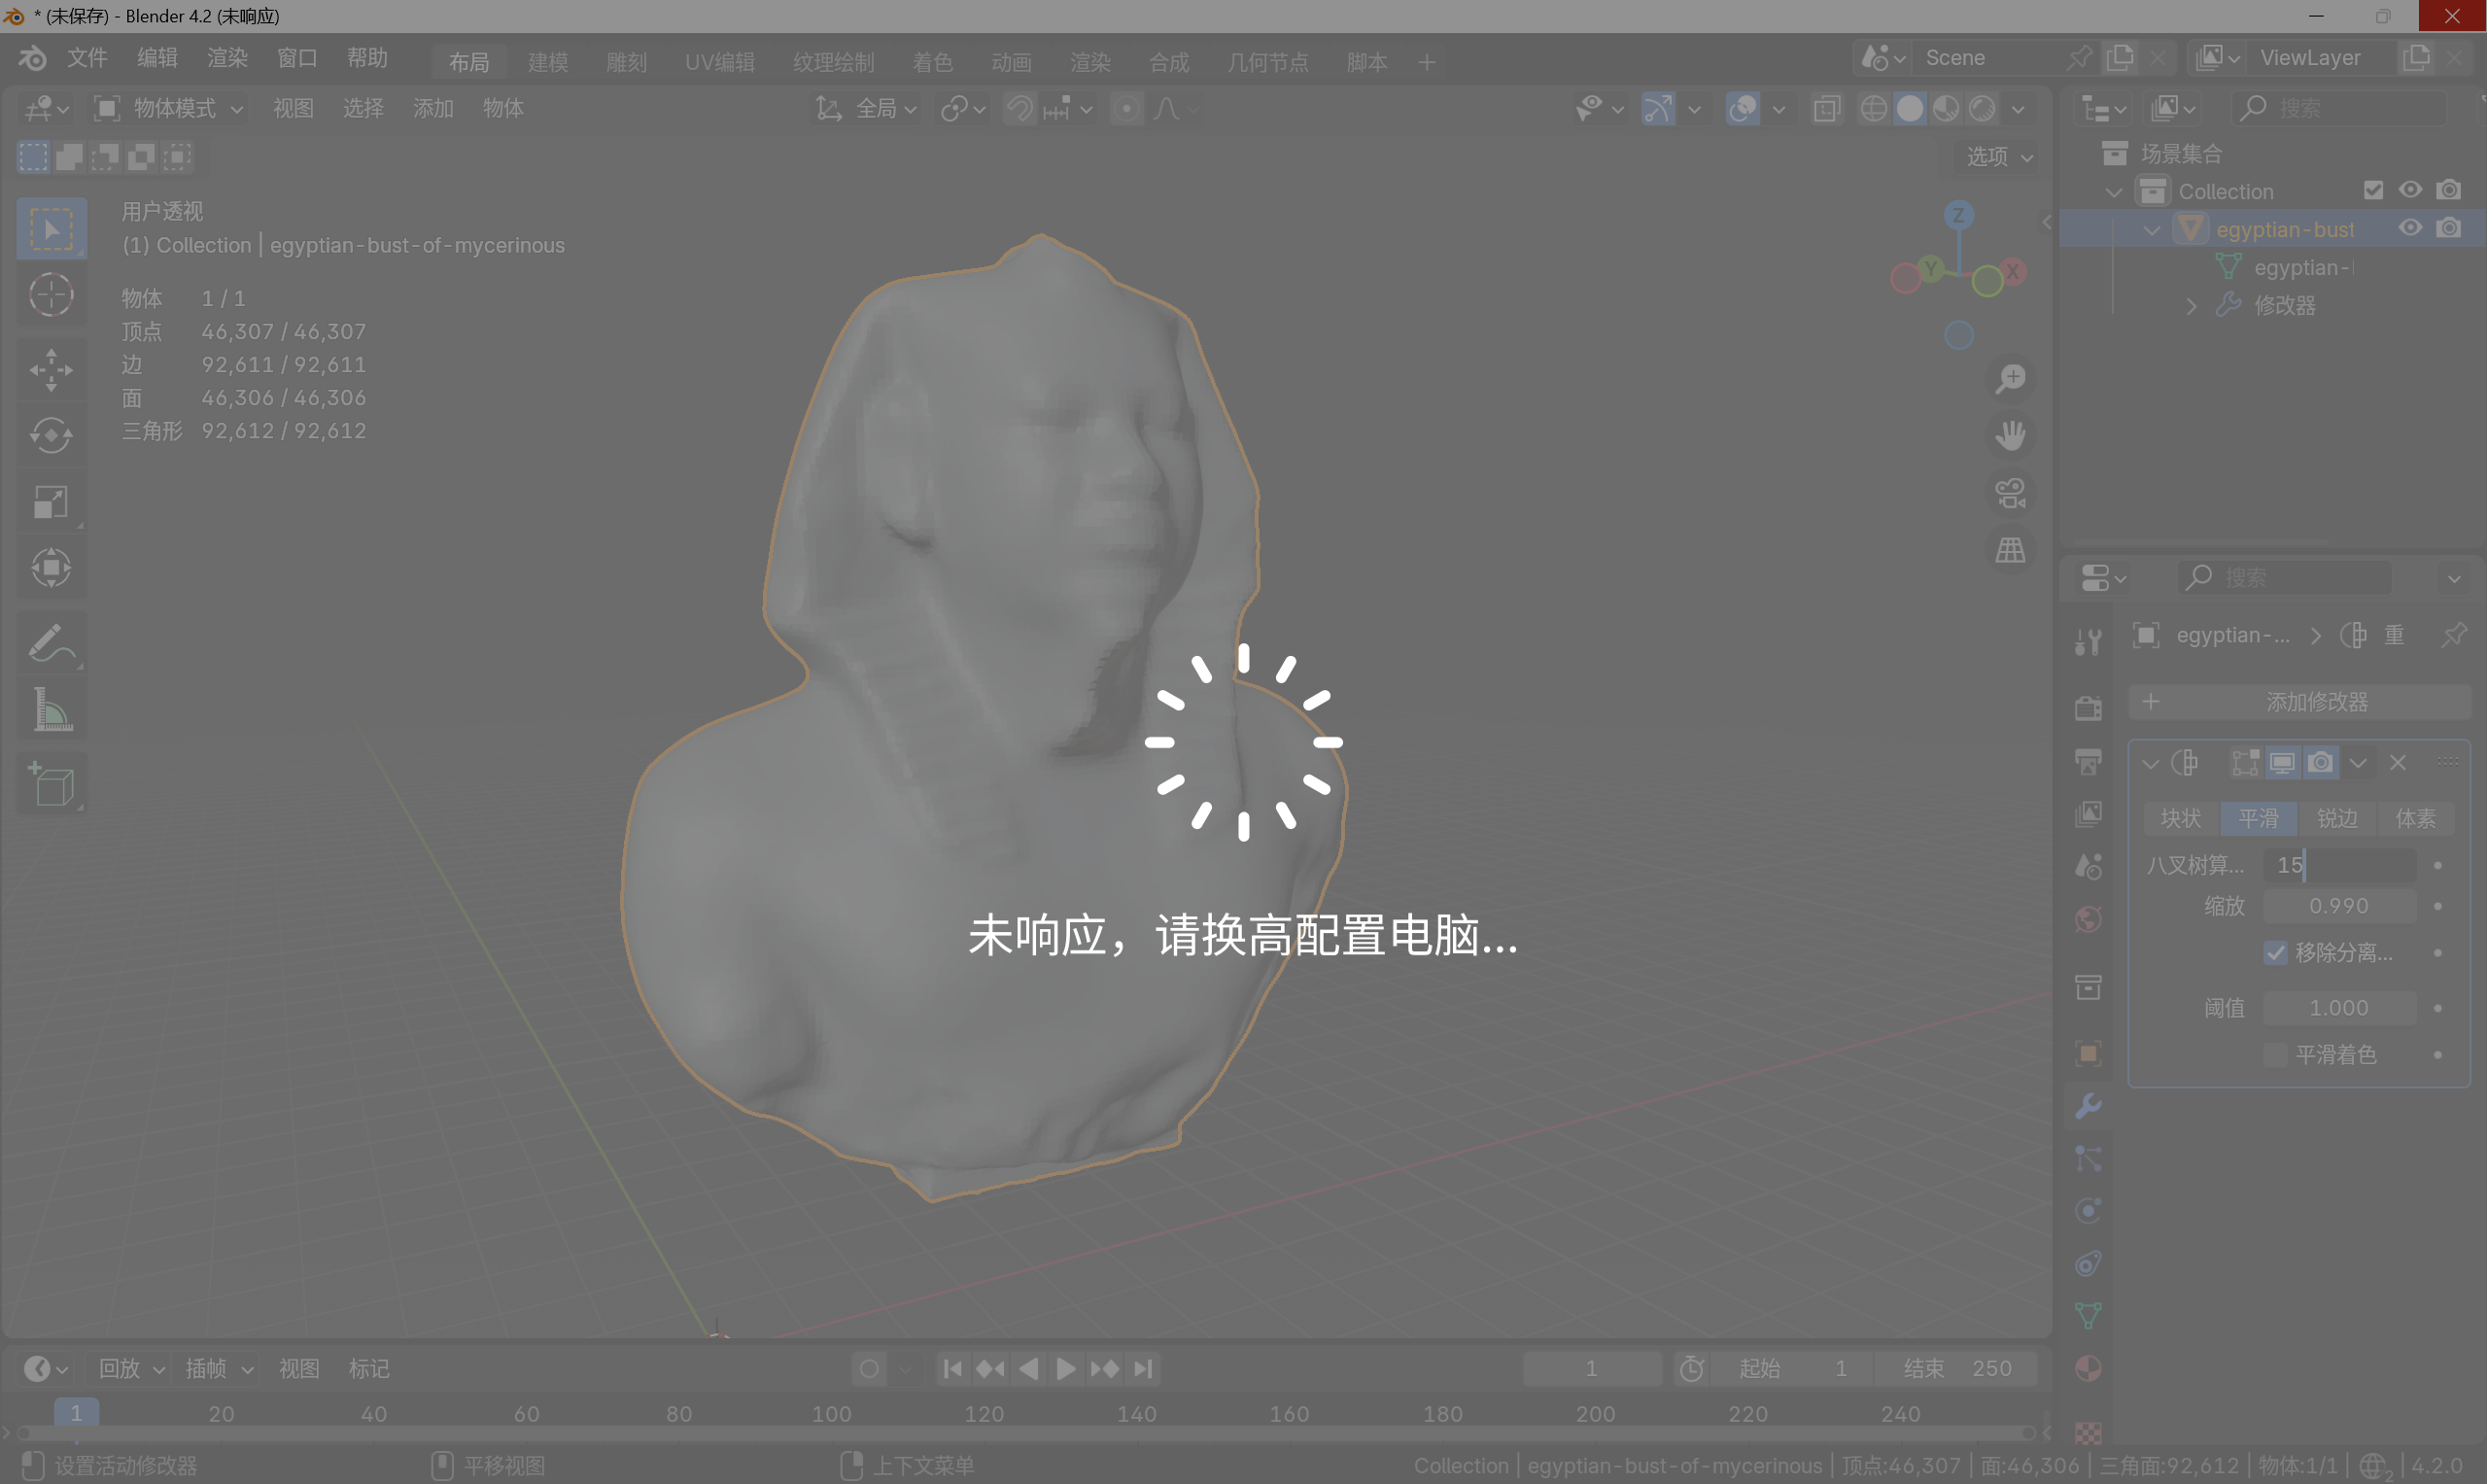
Task: Pick the Add Cube tool
Action: (x=51, y=783)
